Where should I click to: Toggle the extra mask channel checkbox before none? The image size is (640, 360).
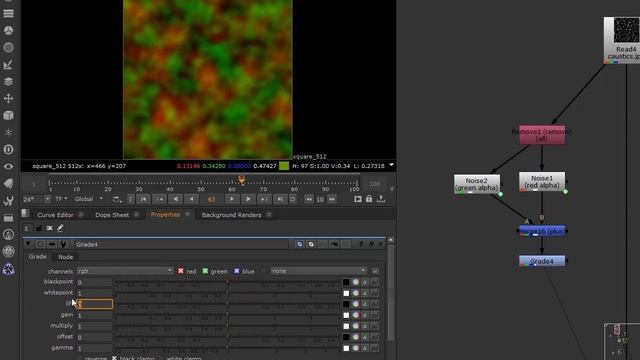(x=263, y=271)
